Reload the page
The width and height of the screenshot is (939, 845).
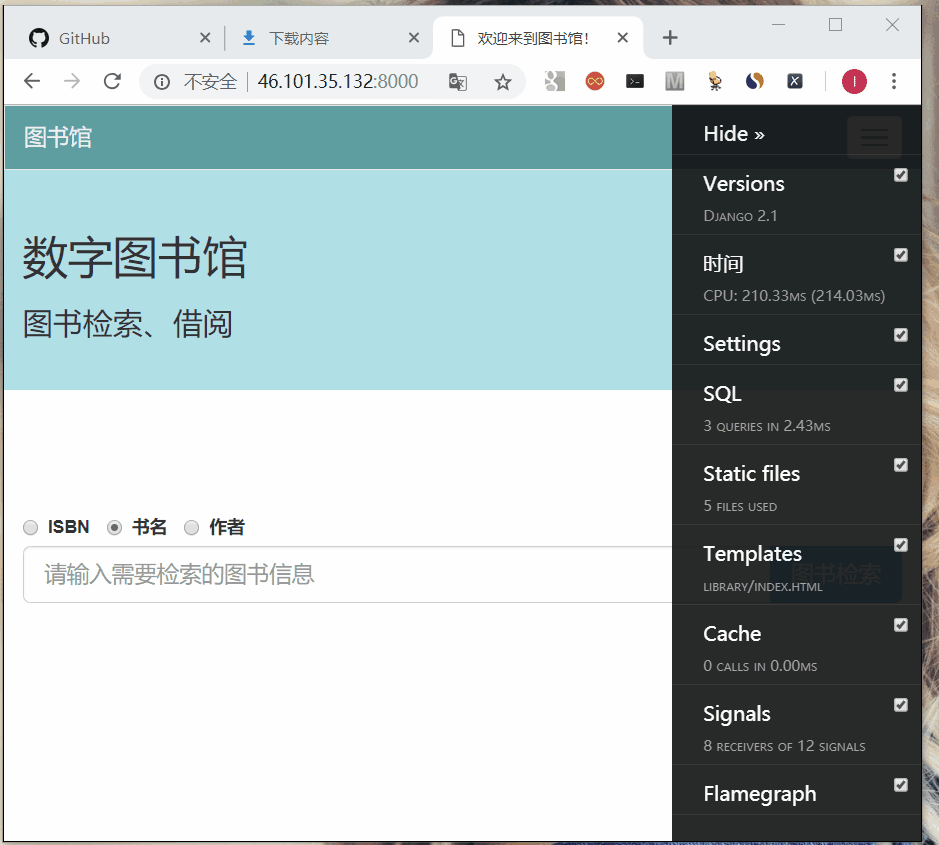pyautogui.click(x=112, y=81)
